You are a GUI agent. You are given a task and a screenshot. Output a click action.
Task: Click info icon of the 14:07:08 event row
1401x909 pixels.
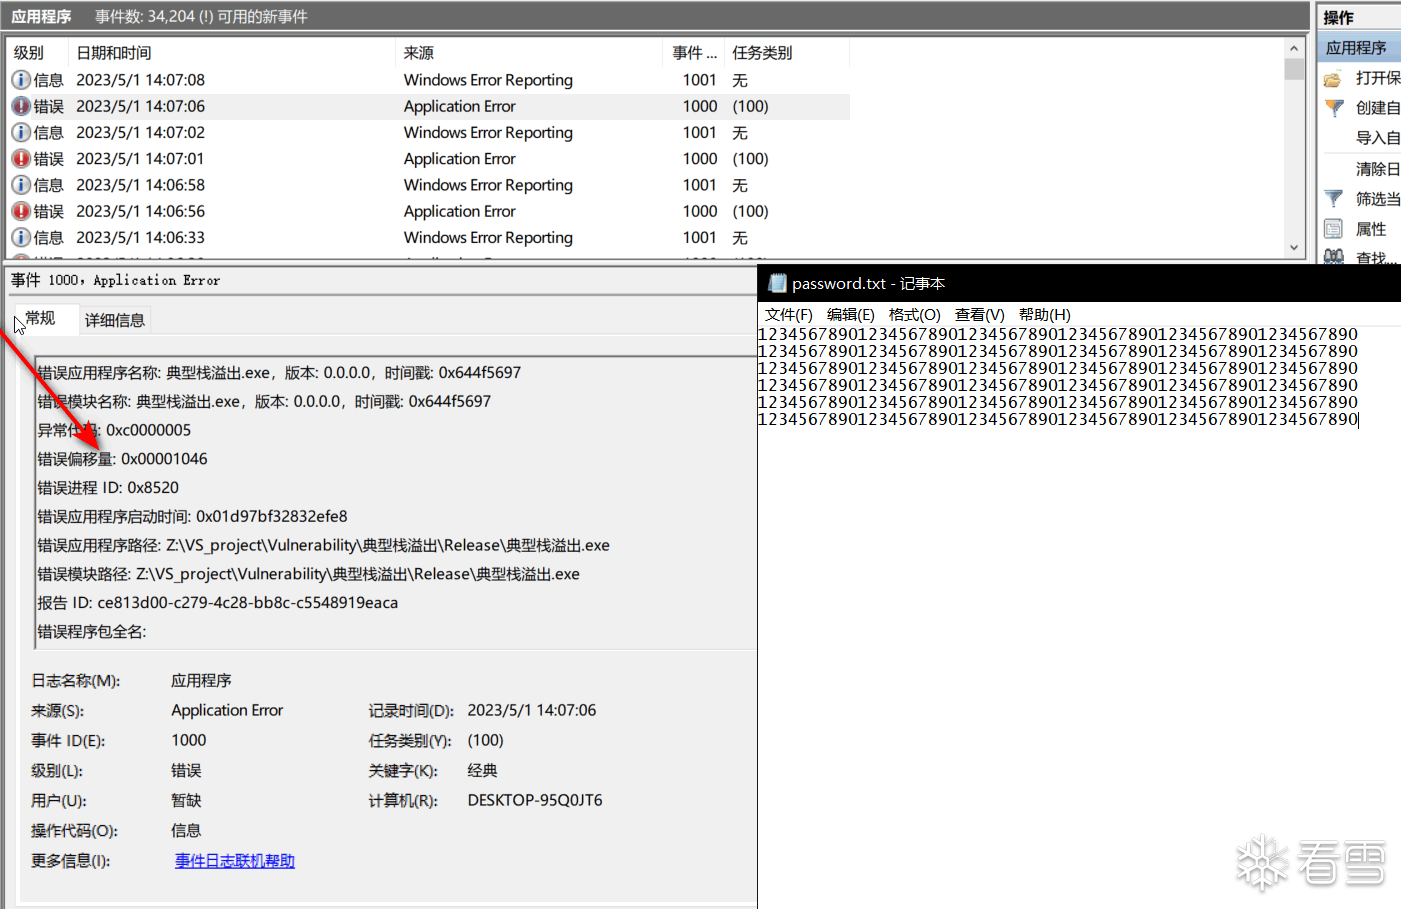pyautogui.click(x=21, y=80)
